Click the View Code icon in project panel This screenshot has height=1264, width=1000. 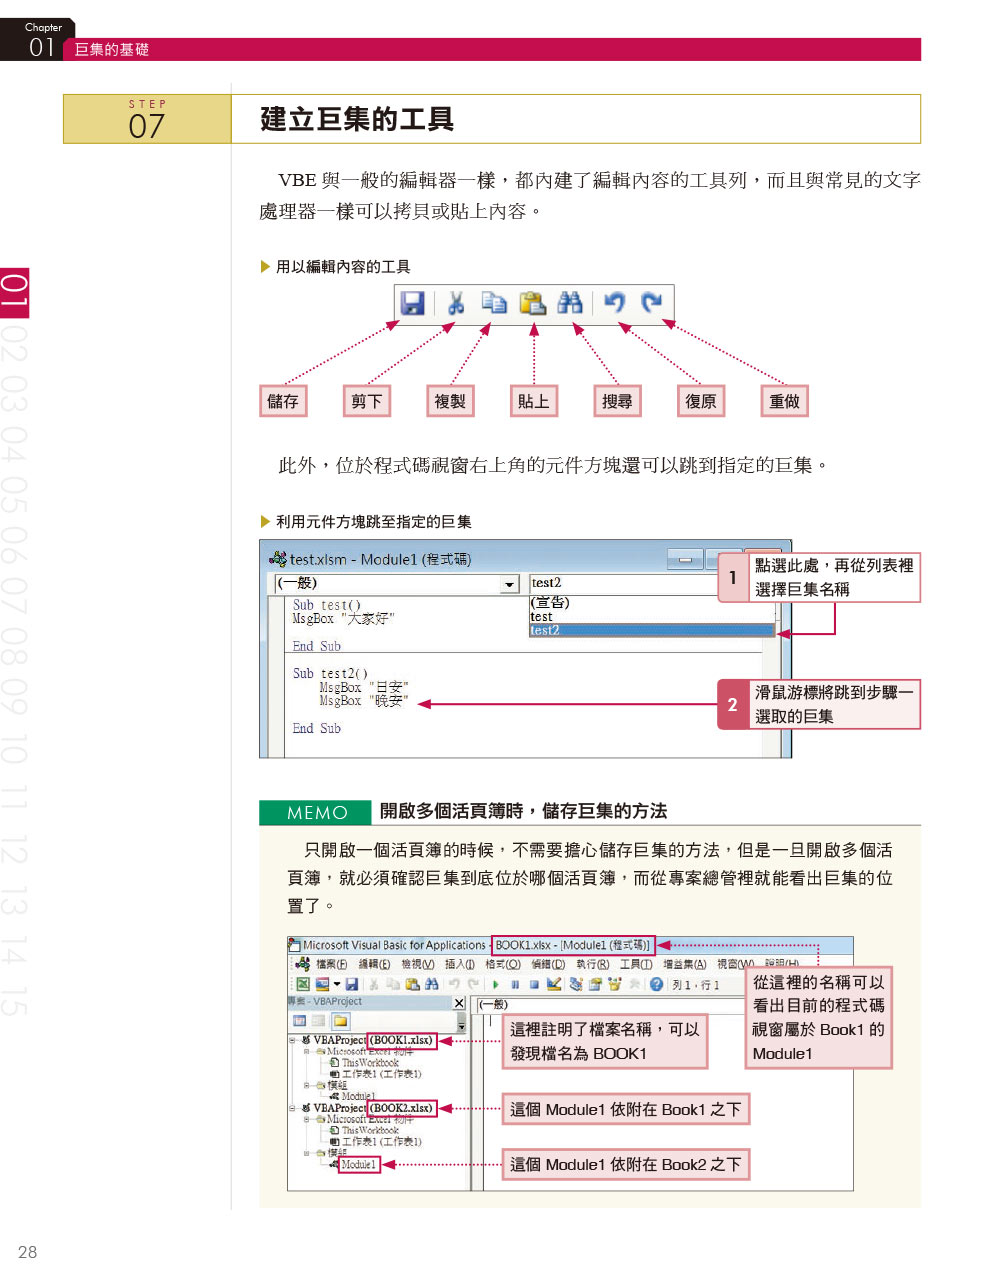click(x=299, y=1021)
